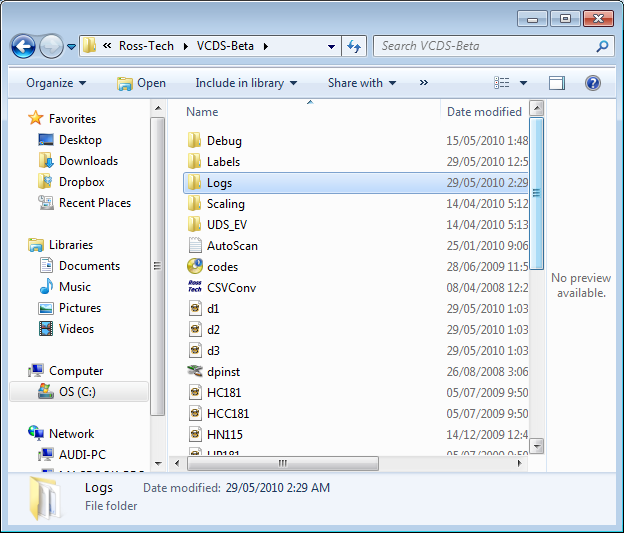Open the CSVConv Ross-Tech application icon

(x=196, y=287)
